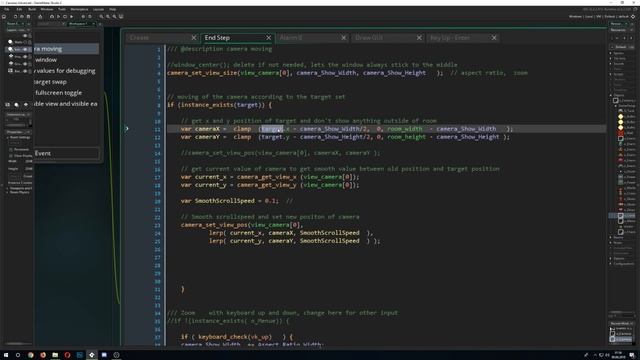This screenshot has width=640, height=360.
Task: Run the game with the Play icon
Action: point(58,17)
